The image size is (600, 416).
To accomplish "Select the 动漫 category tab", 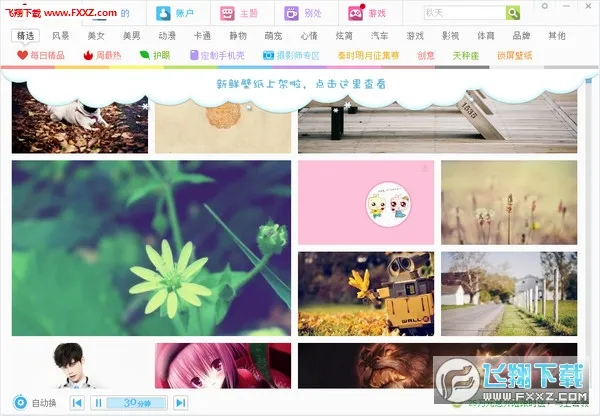I will point(167,36).
